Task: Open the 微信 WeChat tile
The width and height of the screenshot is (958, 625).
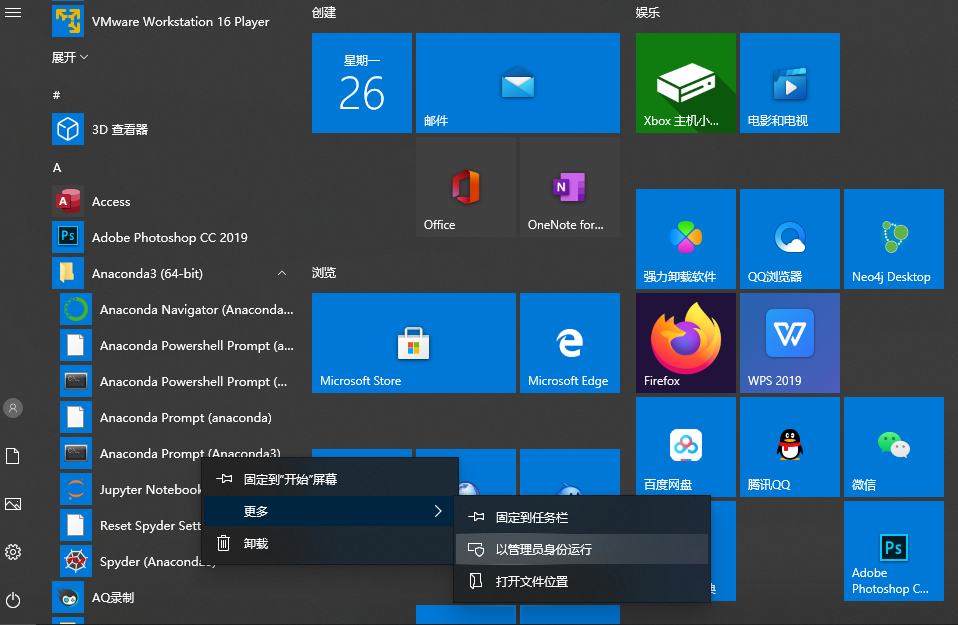Action: [893, 447]
